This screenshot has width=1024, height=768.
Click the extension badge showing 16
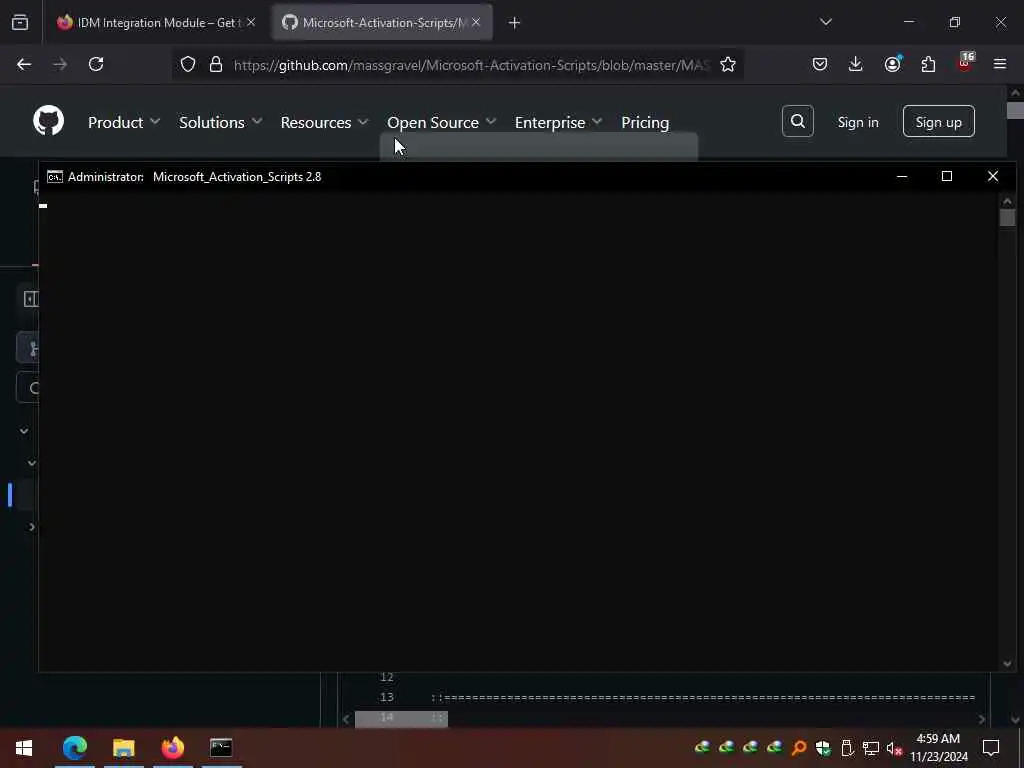coord(965,62)
